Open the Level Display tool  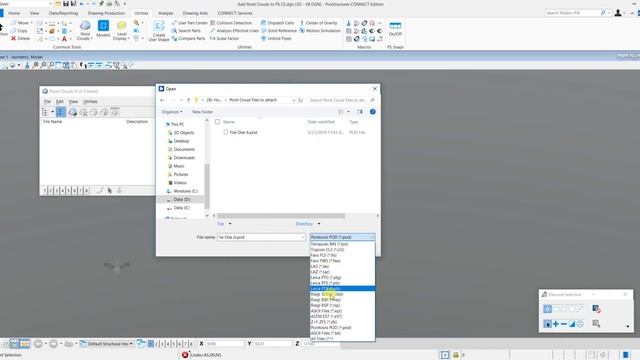tap(121, 30)
